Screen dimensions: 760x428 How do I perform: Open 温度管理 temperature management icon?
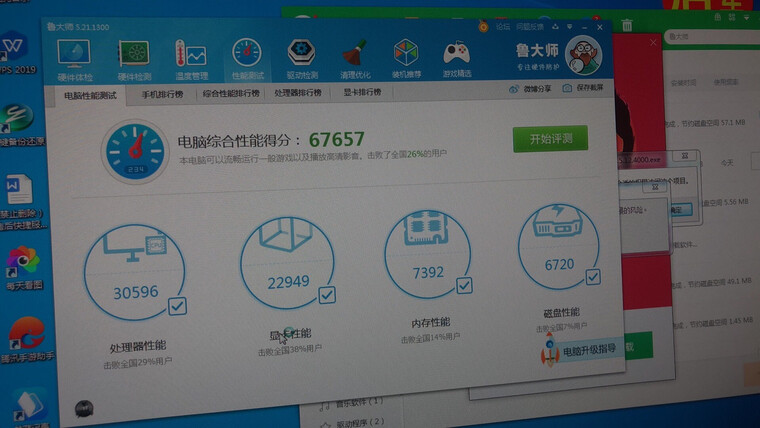191,60
